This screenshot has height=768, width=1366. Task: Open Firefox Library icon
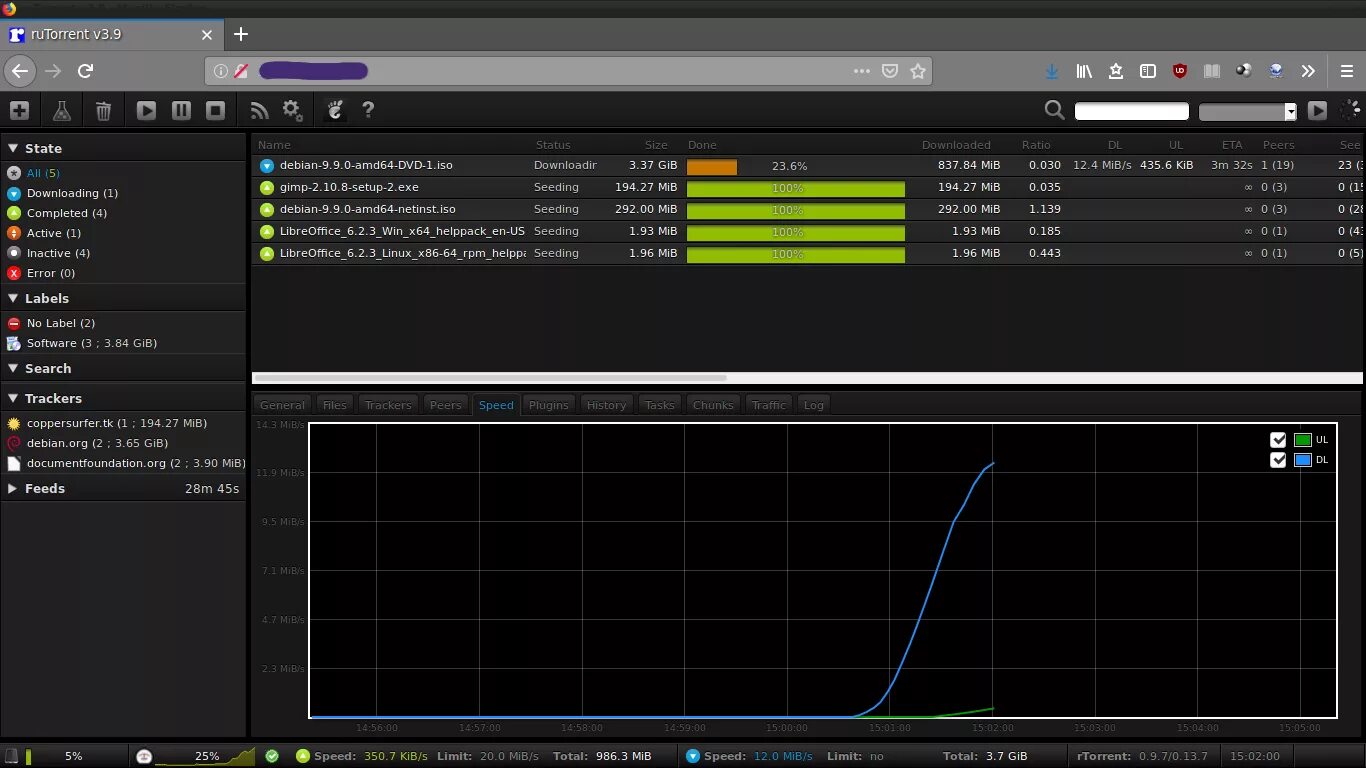coord(1084,71)
